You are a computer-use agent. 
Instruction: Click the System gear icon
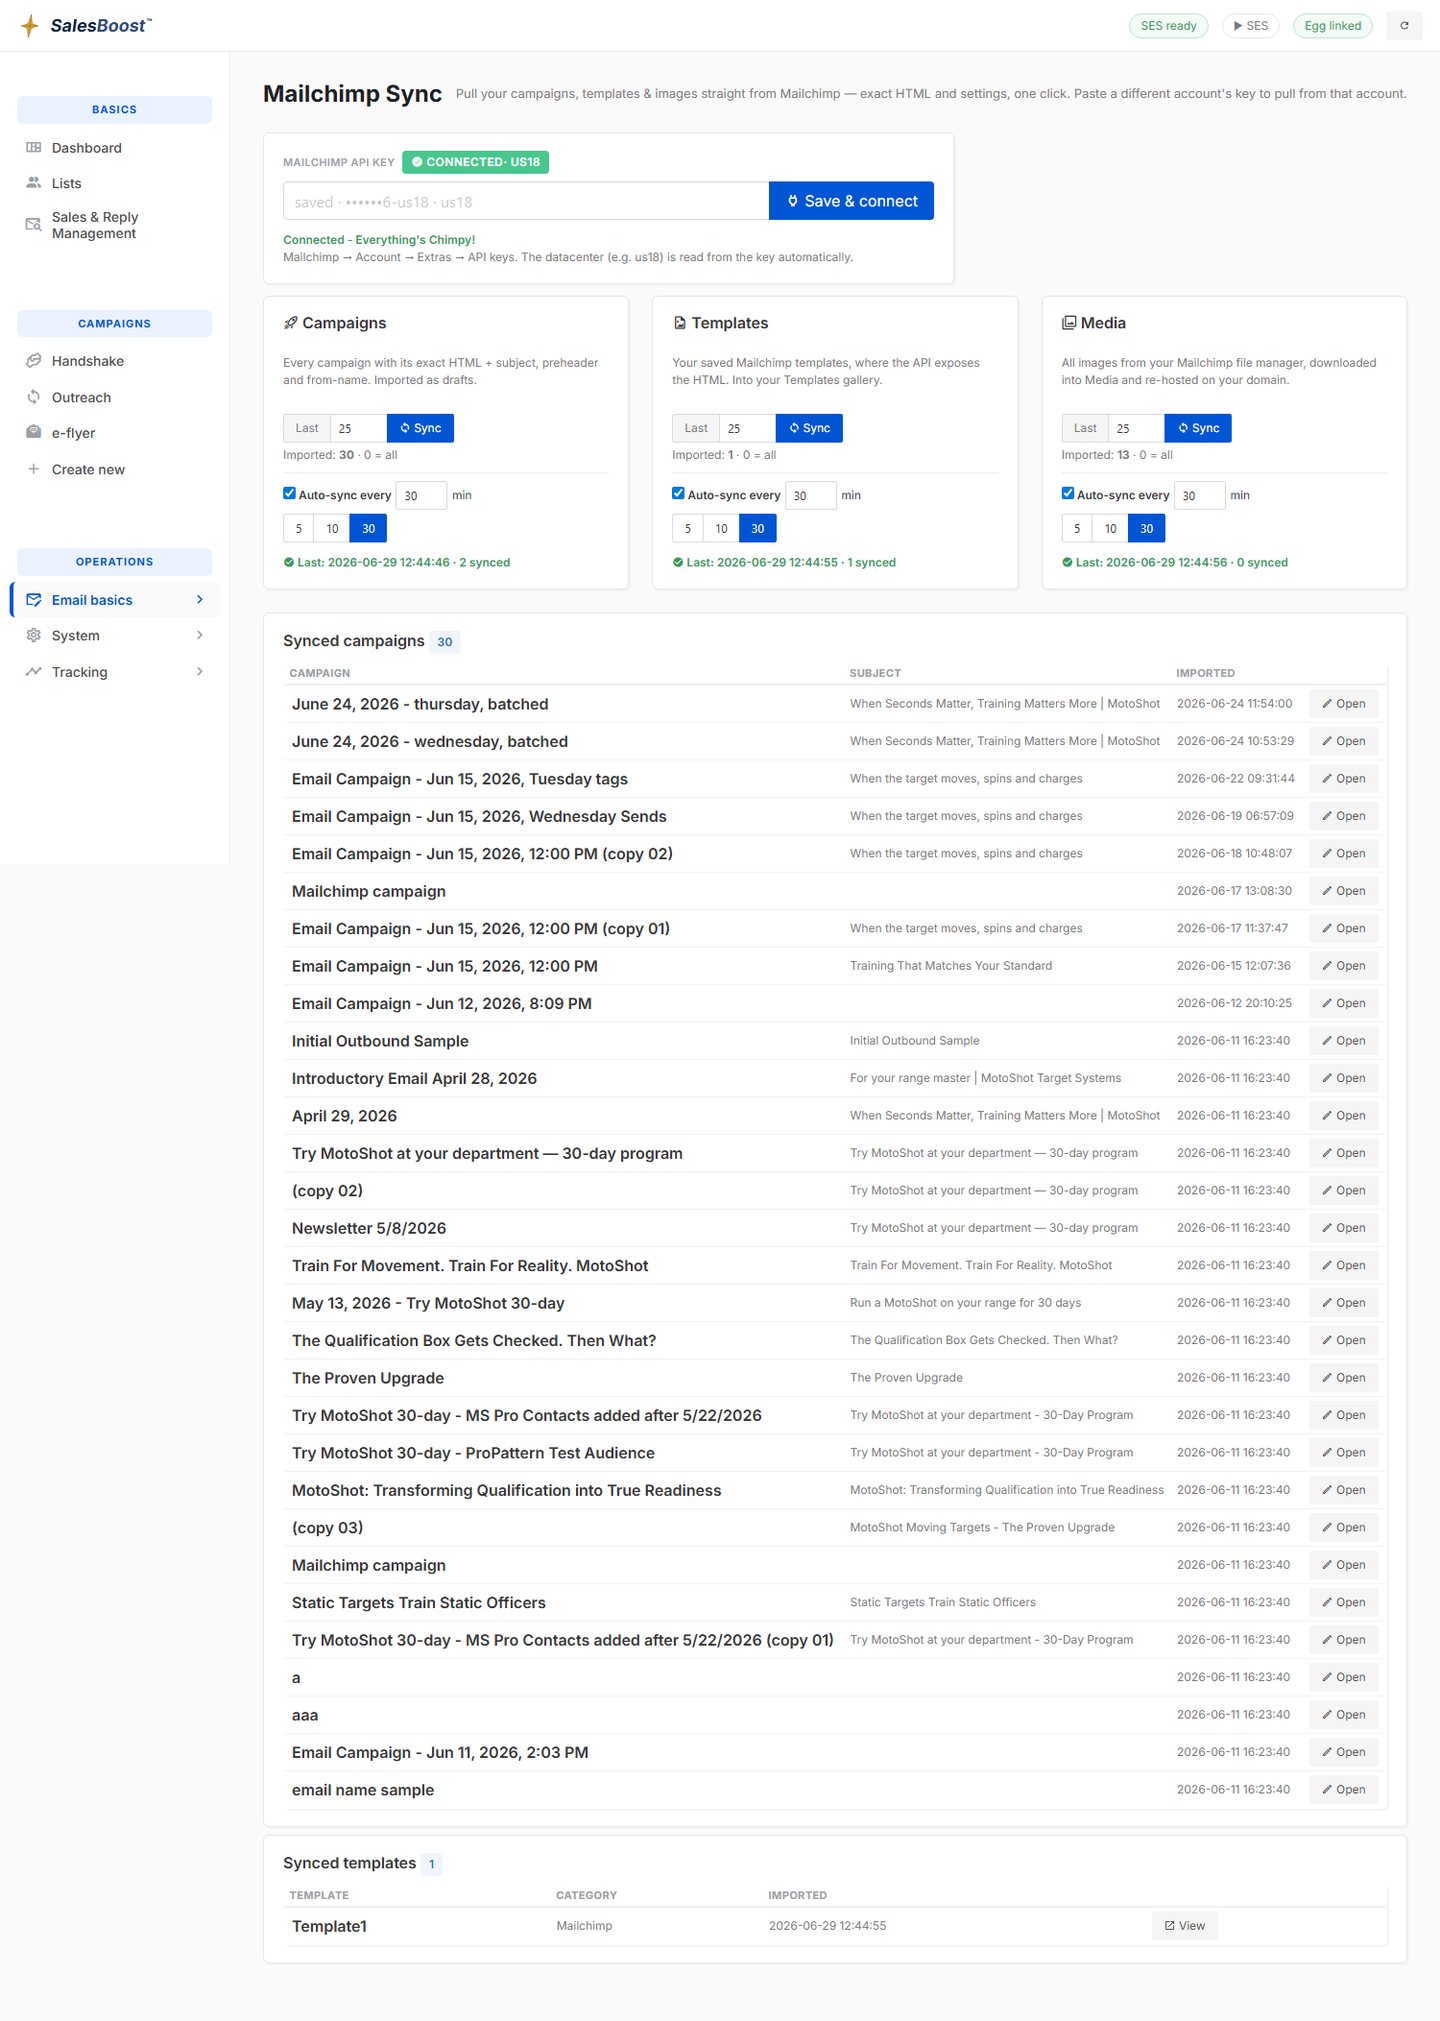[34, 636]
